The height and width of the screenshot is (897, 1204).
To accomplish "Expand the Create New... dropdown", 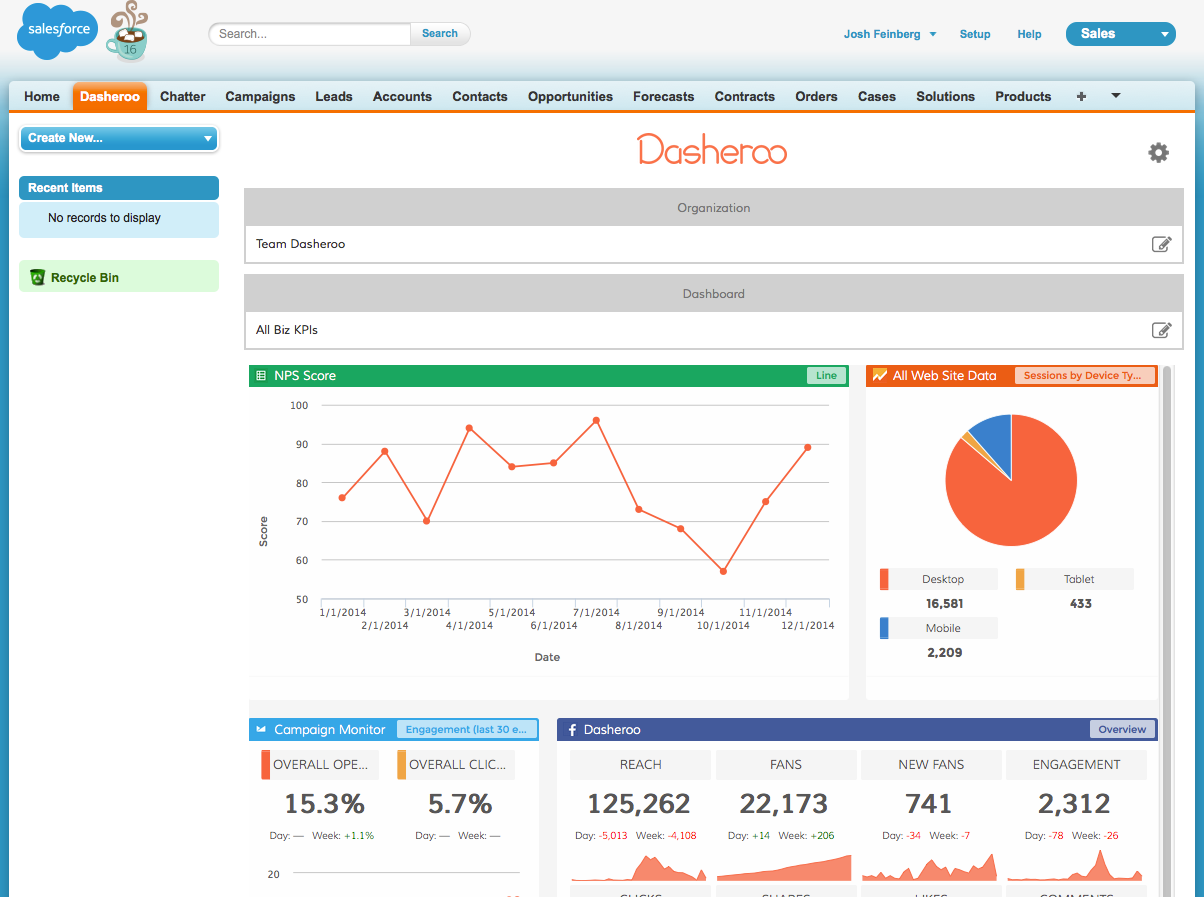I will [118, 138].
